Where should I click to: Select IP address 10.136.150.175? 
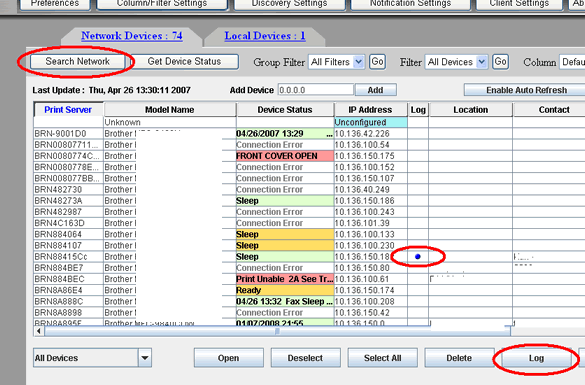coord(370,156)
